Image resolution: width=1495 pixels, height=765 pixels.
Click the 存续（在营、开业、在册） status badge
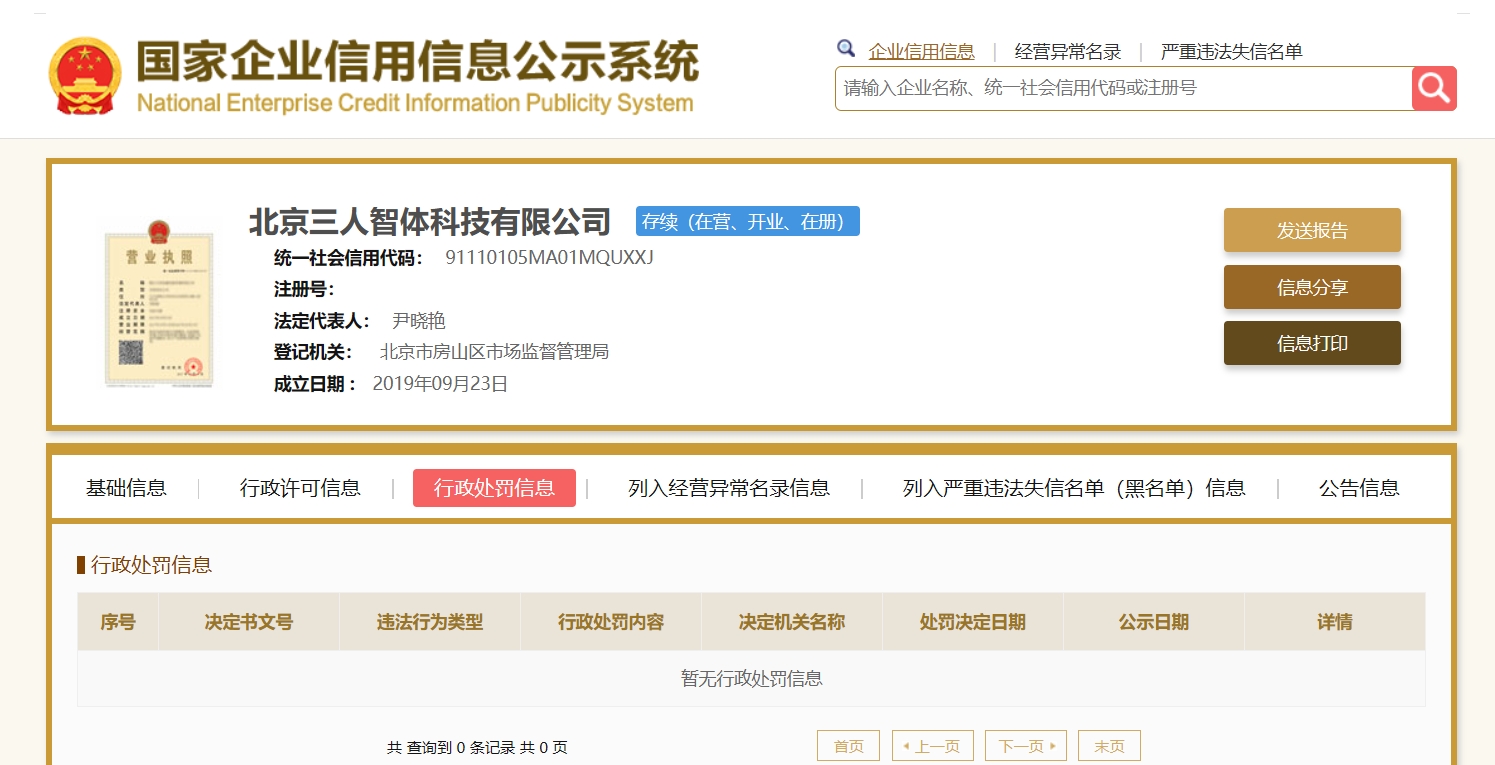[x=748, y=221]
